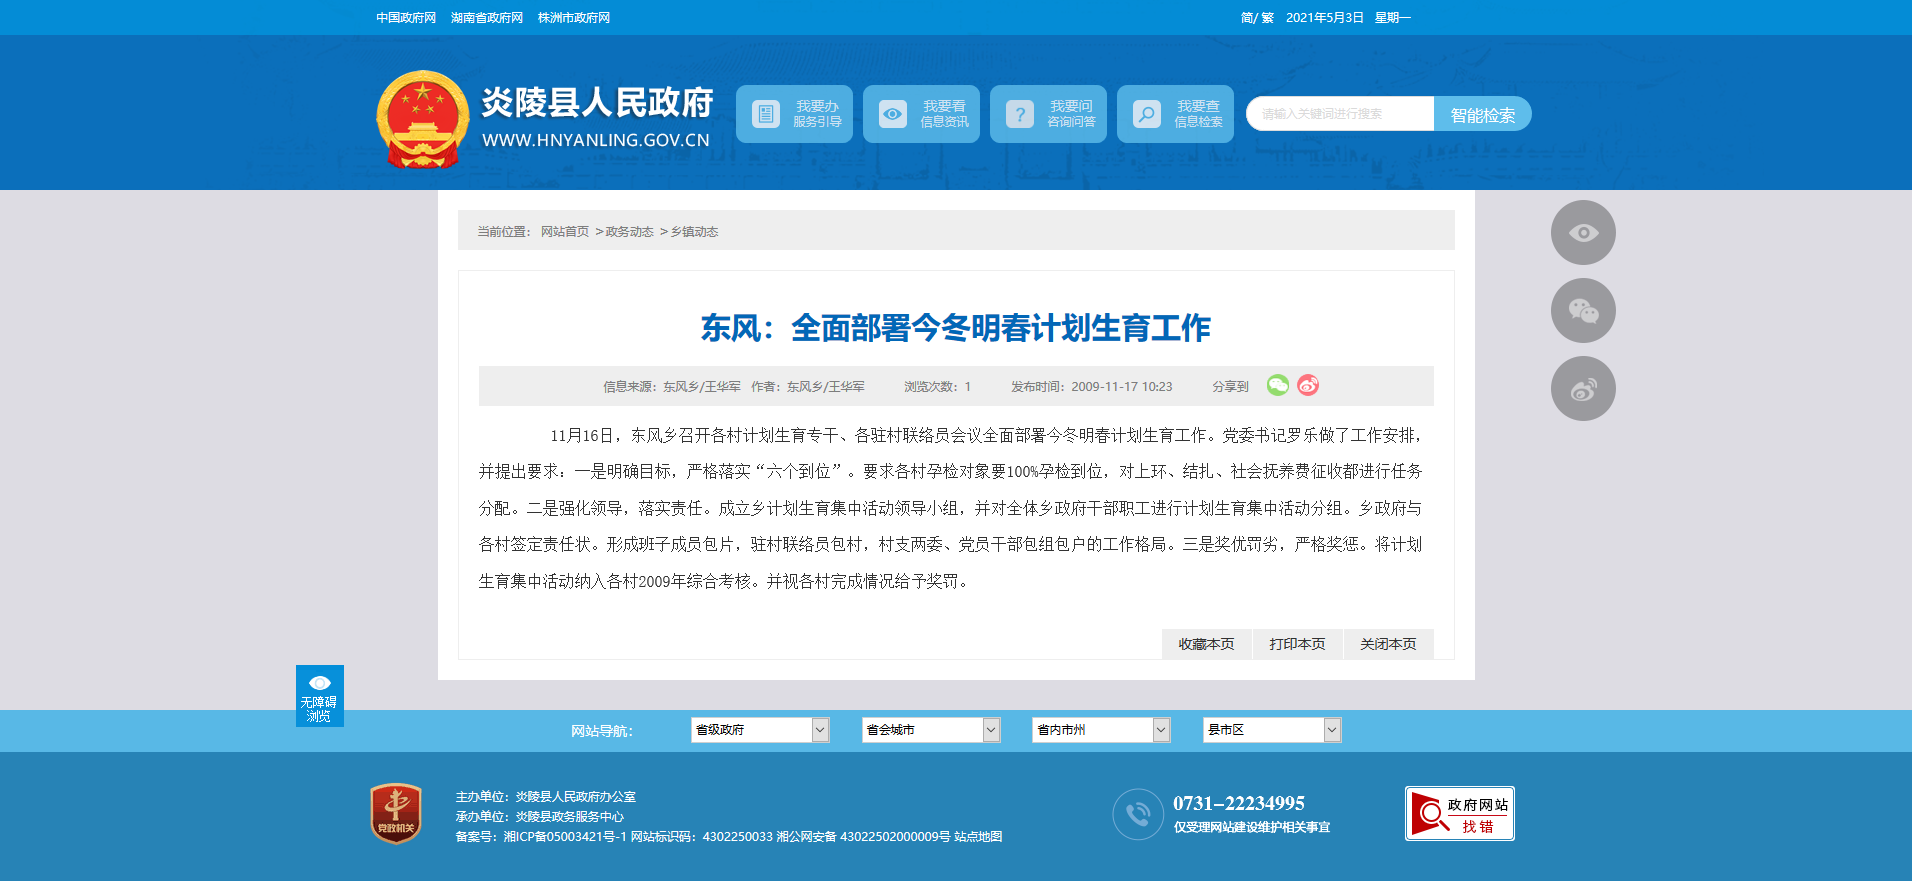Expand the 省级政府 dropdown
This screenshot has width=1912, height=881.
(759, 730)
